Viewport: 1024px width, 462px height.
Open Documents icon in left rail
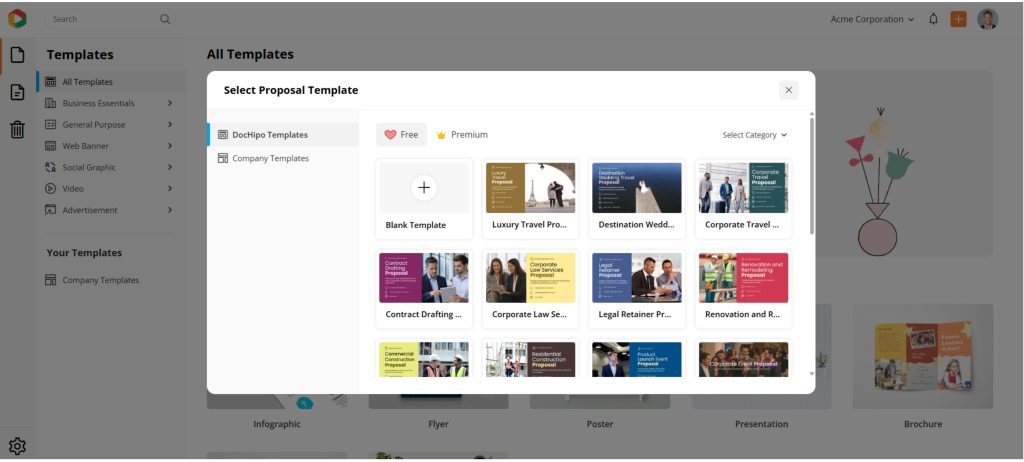pyautogui.click(x=18, y=92)
